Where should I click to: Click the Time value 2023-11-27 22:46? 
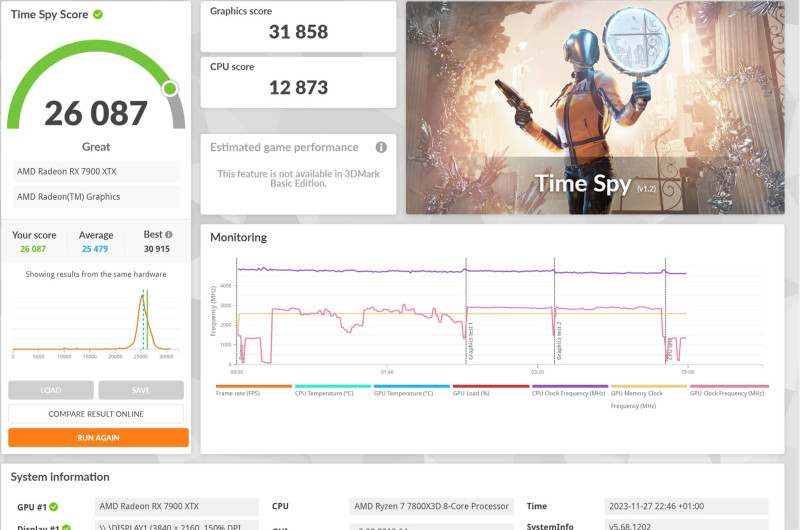click(x=686, y=507)
